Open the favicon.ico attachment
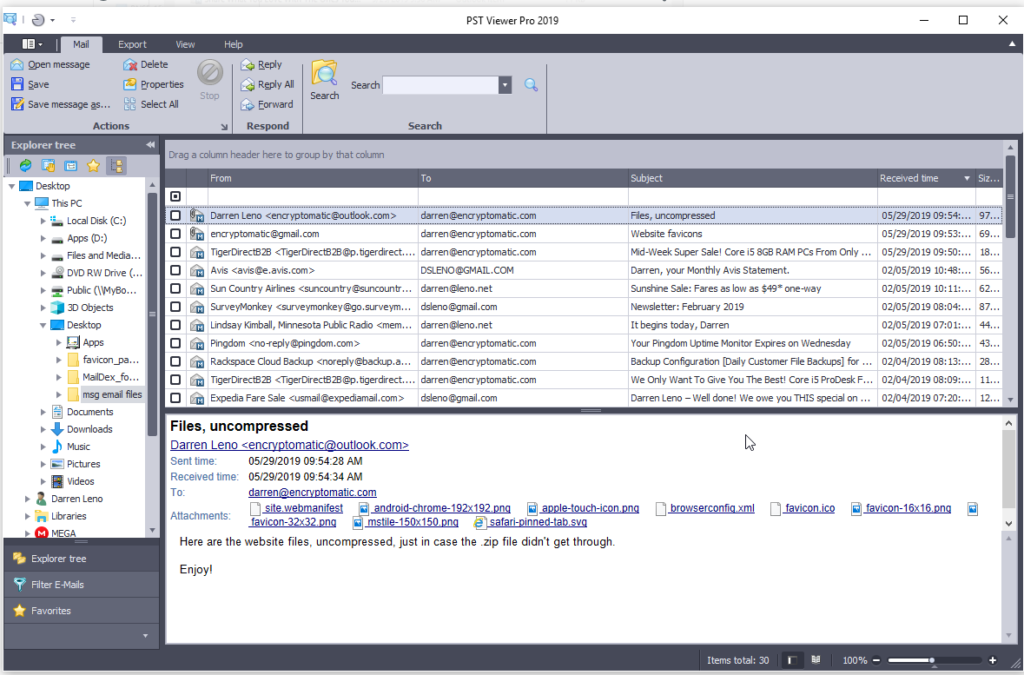This screenshot has height=675, width=1024. [810, 508]
